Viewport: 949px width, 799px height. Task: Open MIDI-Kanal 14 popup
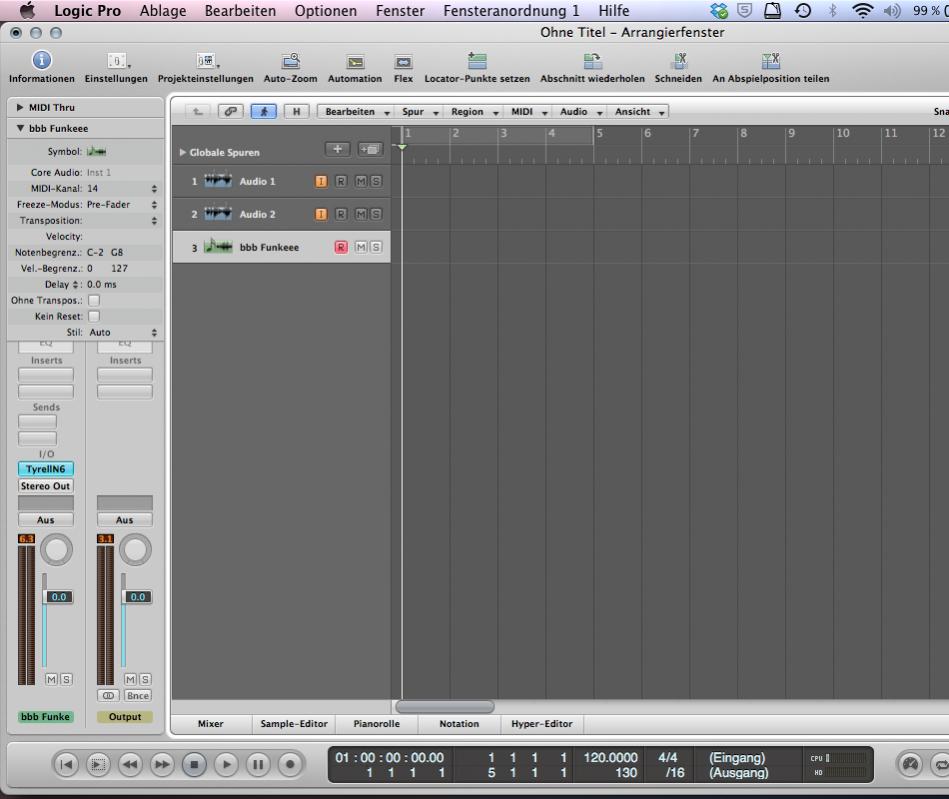(x=121, y=188)
